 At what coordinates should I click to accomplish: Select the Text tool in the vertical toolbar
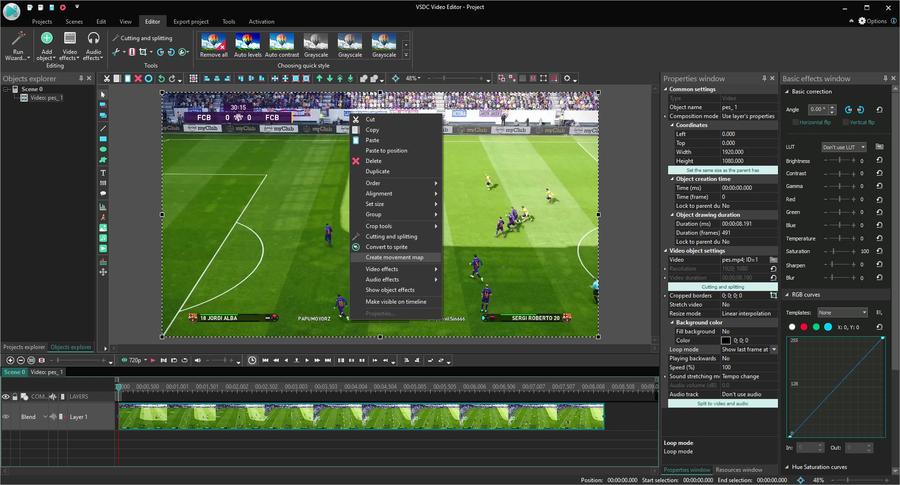pyautogui.click(x=103, y=172)
